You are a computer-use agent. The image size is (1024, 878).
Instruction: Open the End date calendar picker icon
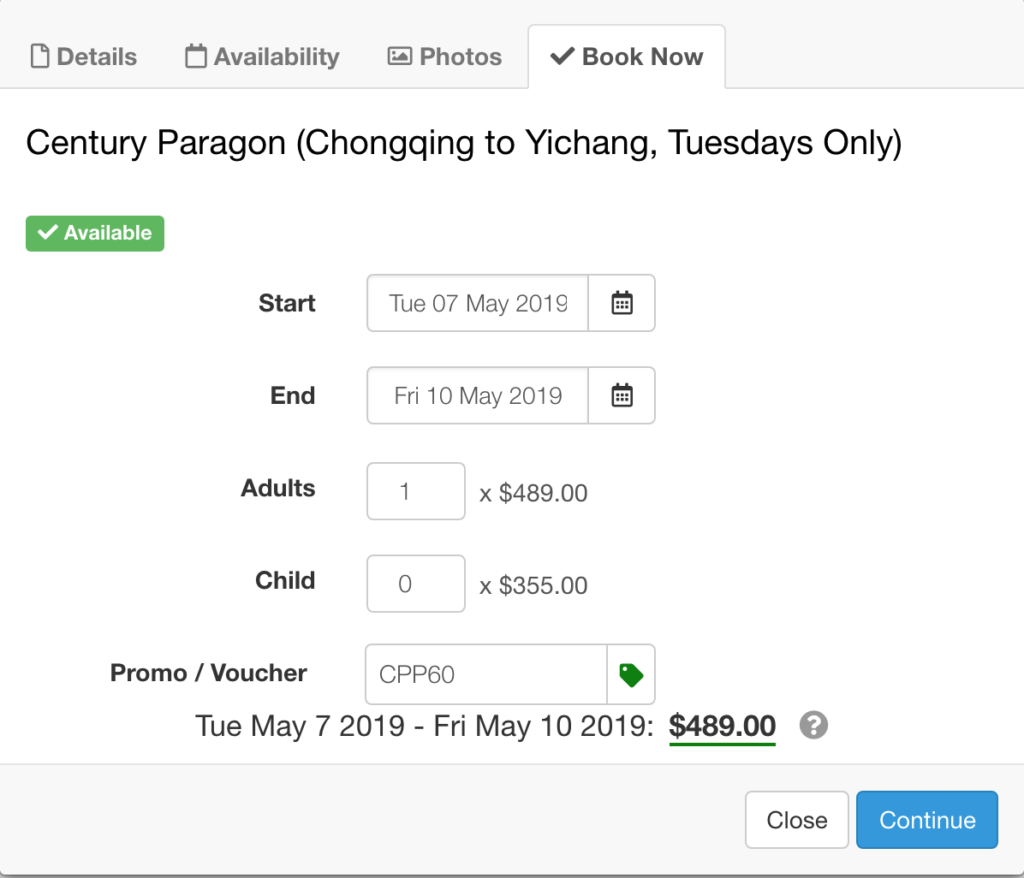point(622,396)
